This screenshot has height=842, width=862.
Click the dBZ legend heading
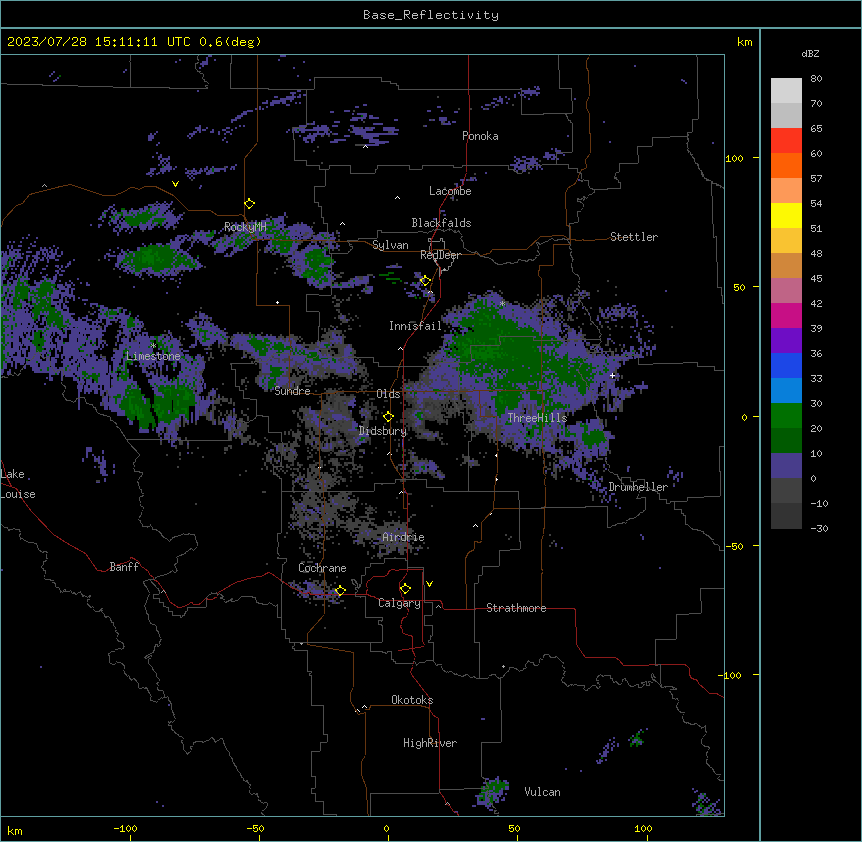click(810, 54)
